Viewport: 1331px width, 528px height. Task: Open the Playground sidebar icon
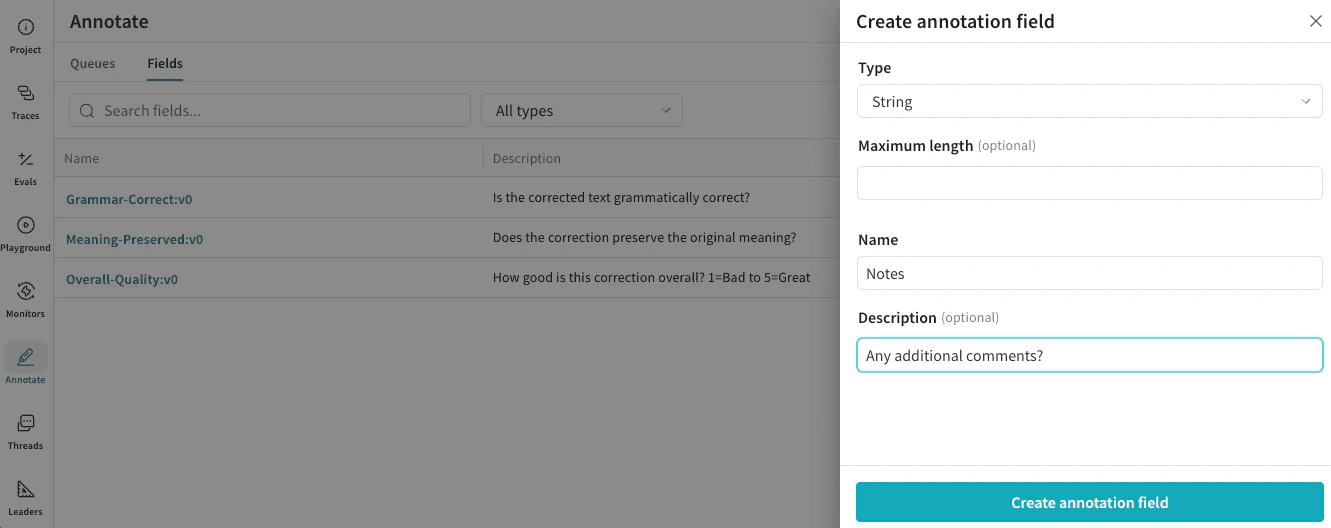coord(26,233)
